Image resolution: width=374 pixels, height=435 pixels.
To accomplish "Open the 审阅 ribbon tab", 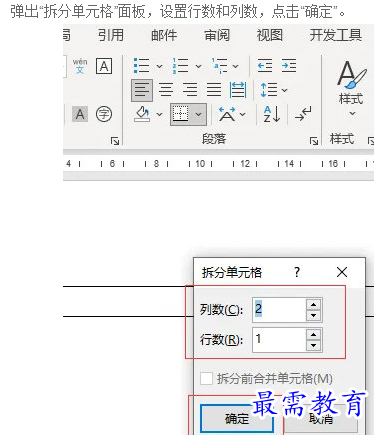I will tap(217, 35).
